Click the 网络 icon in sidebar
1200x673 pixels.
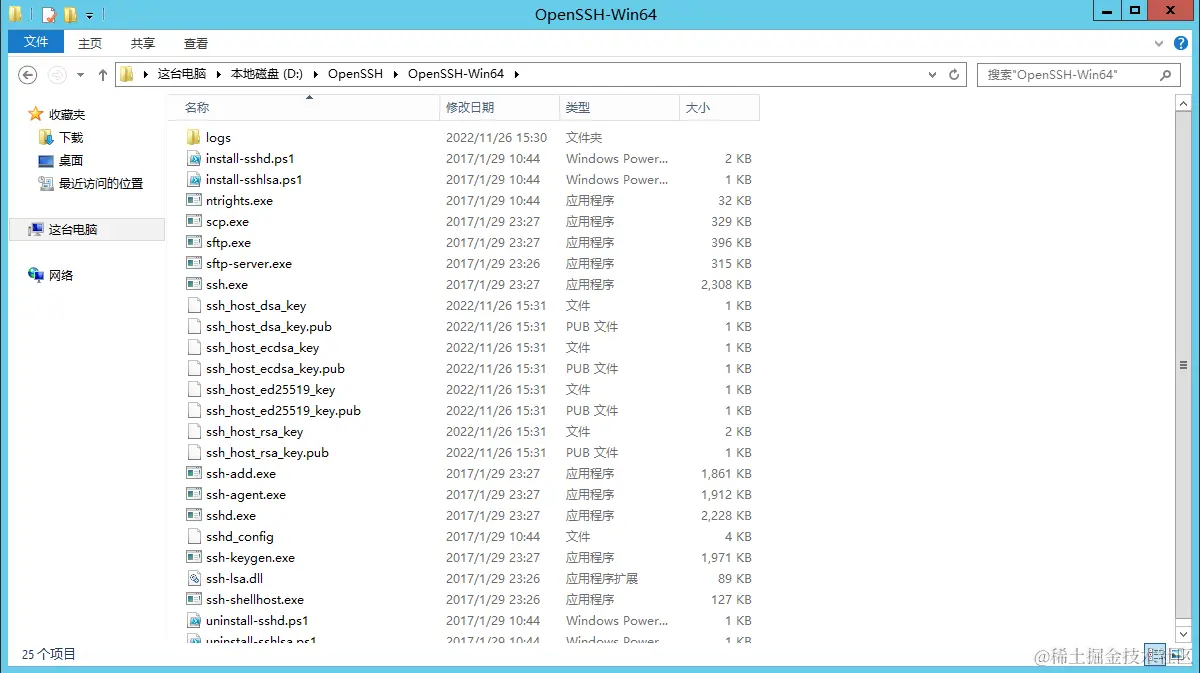[x=36, y=276]
